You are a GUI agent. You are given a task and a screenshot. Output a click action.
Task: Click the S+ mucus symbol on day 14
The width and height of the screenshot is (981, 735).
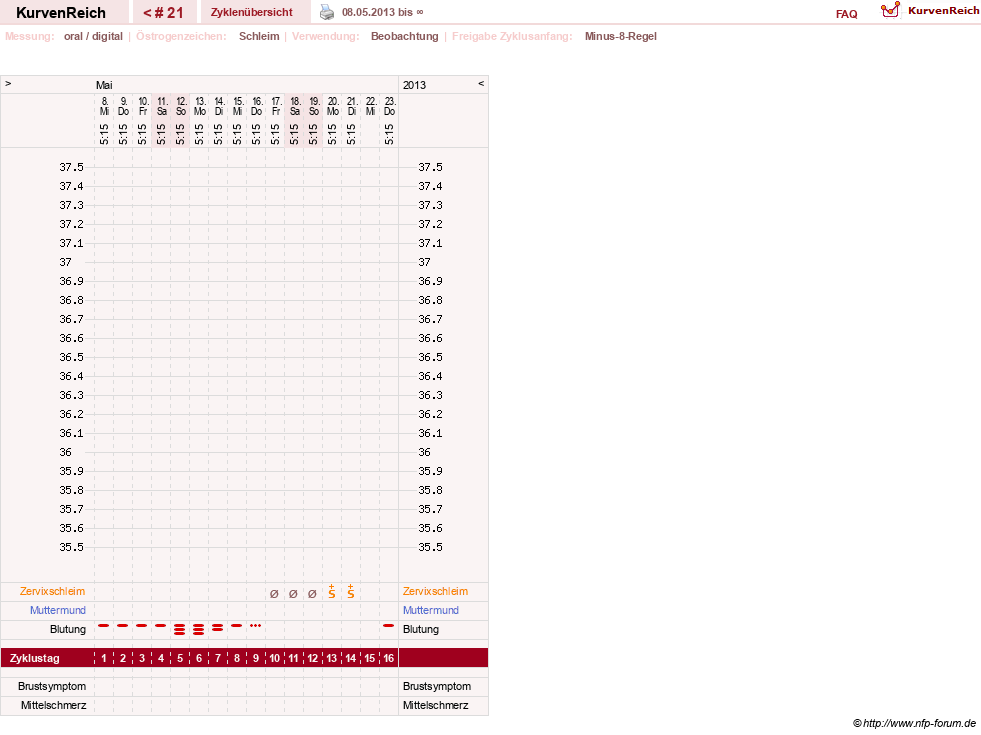coord(350,592)
